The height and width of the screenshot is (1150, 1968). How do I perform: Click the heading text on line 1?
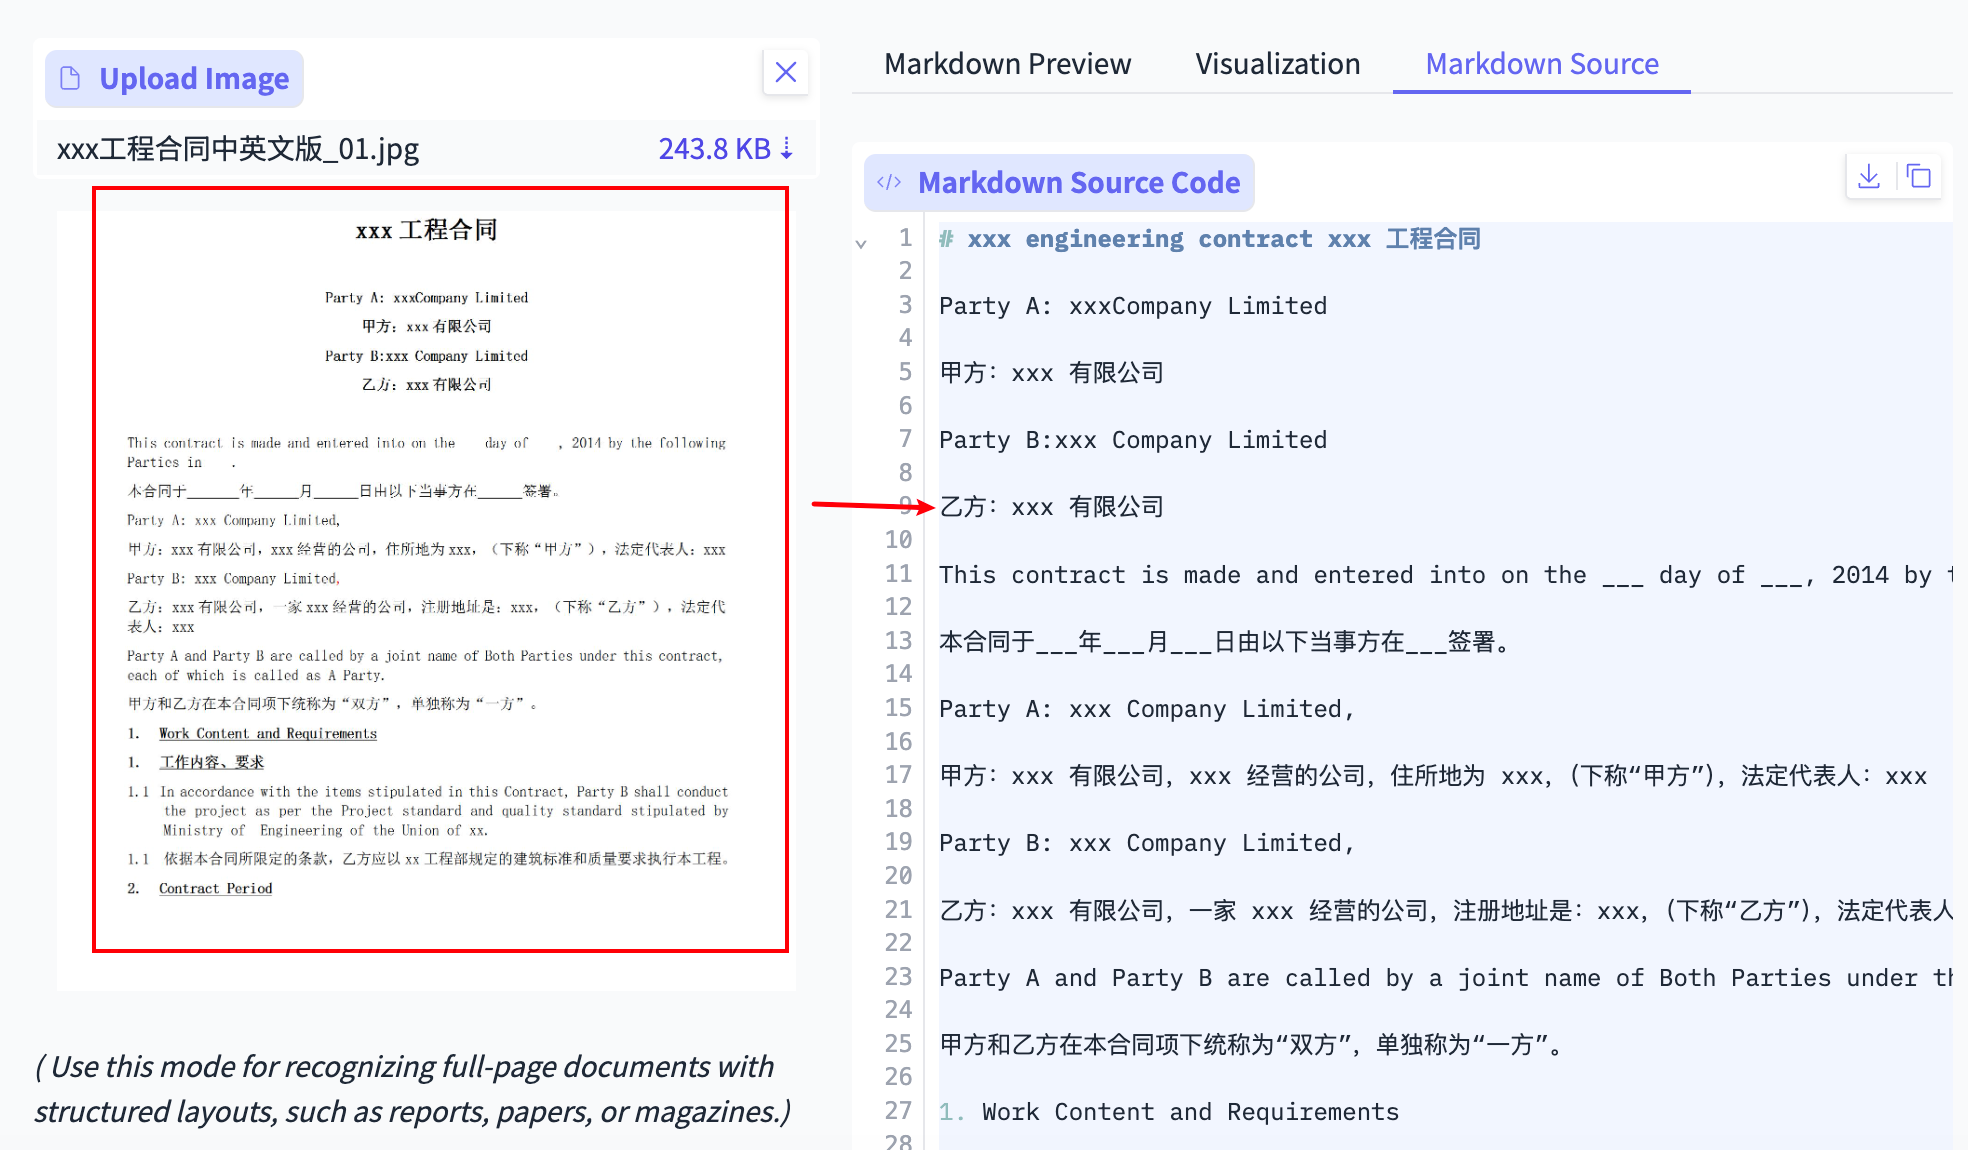1210,238
